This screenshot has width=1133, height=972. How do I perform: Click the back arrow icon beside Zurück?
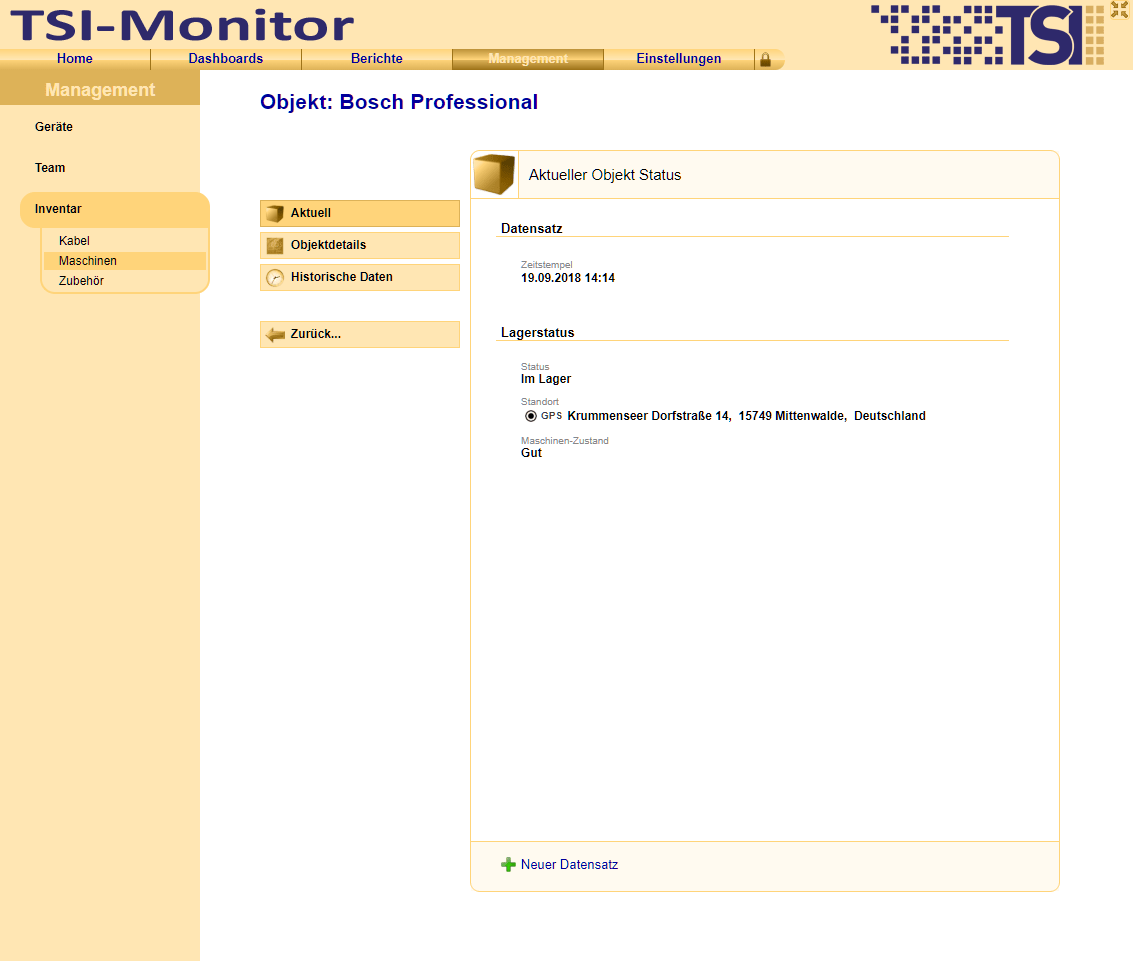pos(275,335)
